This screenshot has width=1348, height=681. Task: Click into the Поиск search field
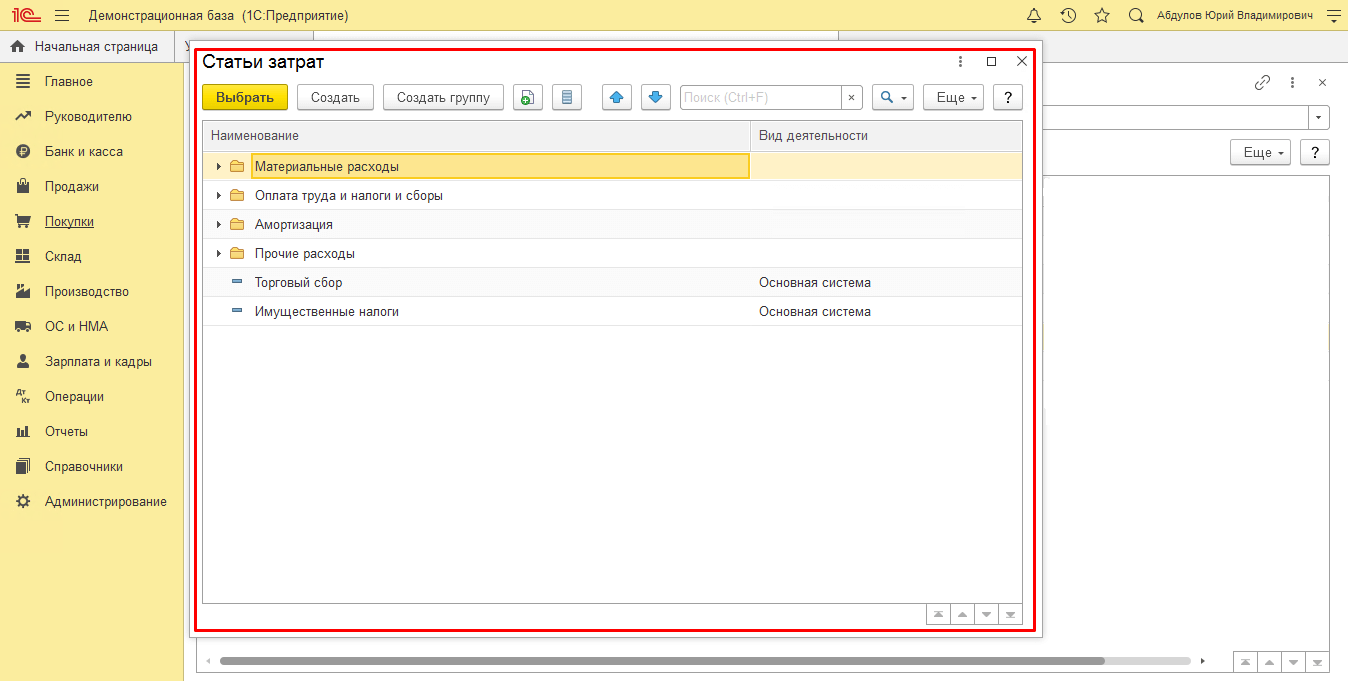760,97
